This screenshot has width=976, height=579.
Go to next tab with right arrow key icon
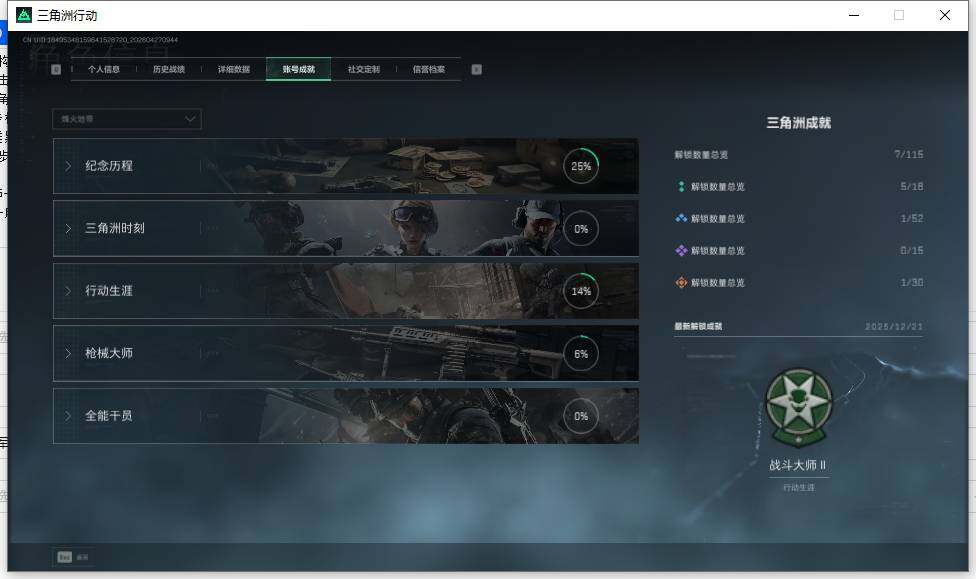tap(476, 69)
